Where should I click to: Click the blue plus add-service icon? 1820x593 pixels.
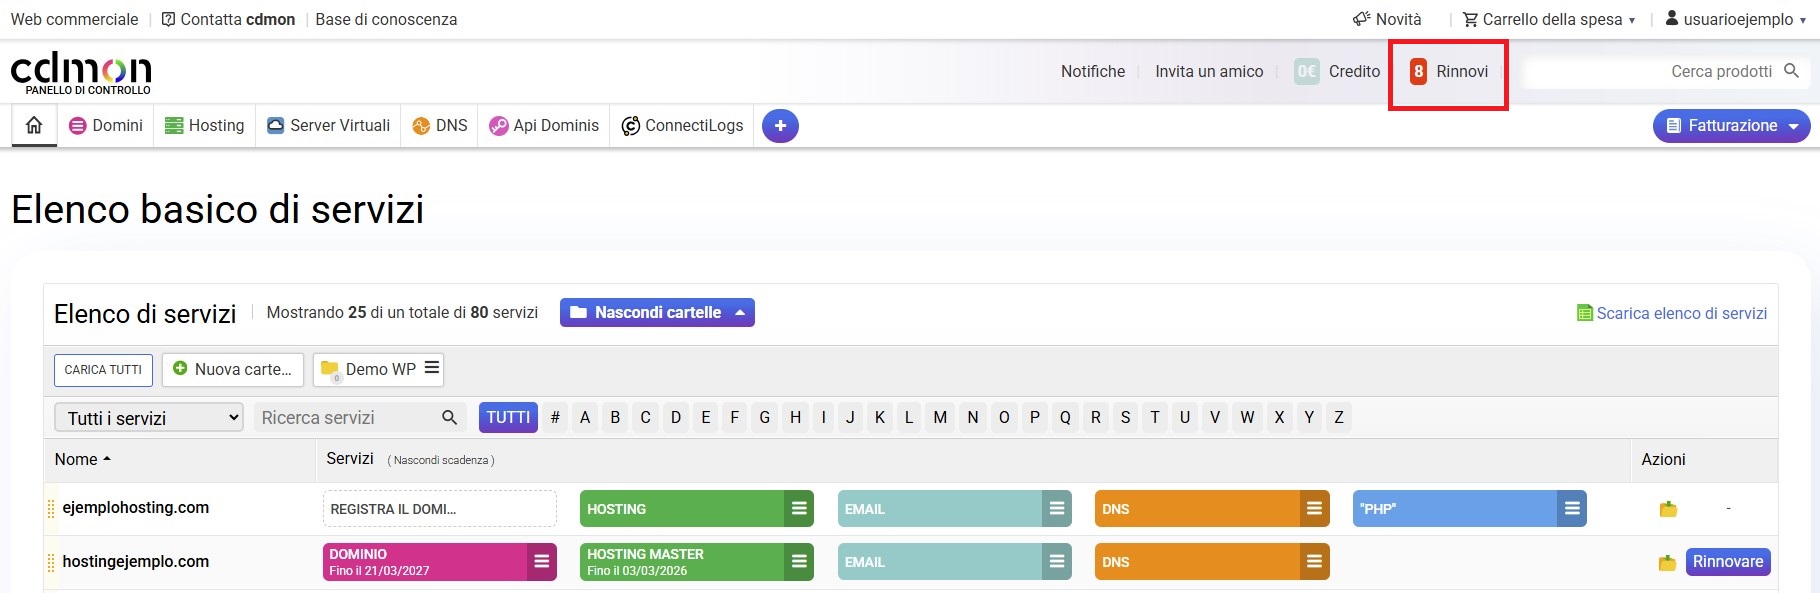click(x=780, y=126)
